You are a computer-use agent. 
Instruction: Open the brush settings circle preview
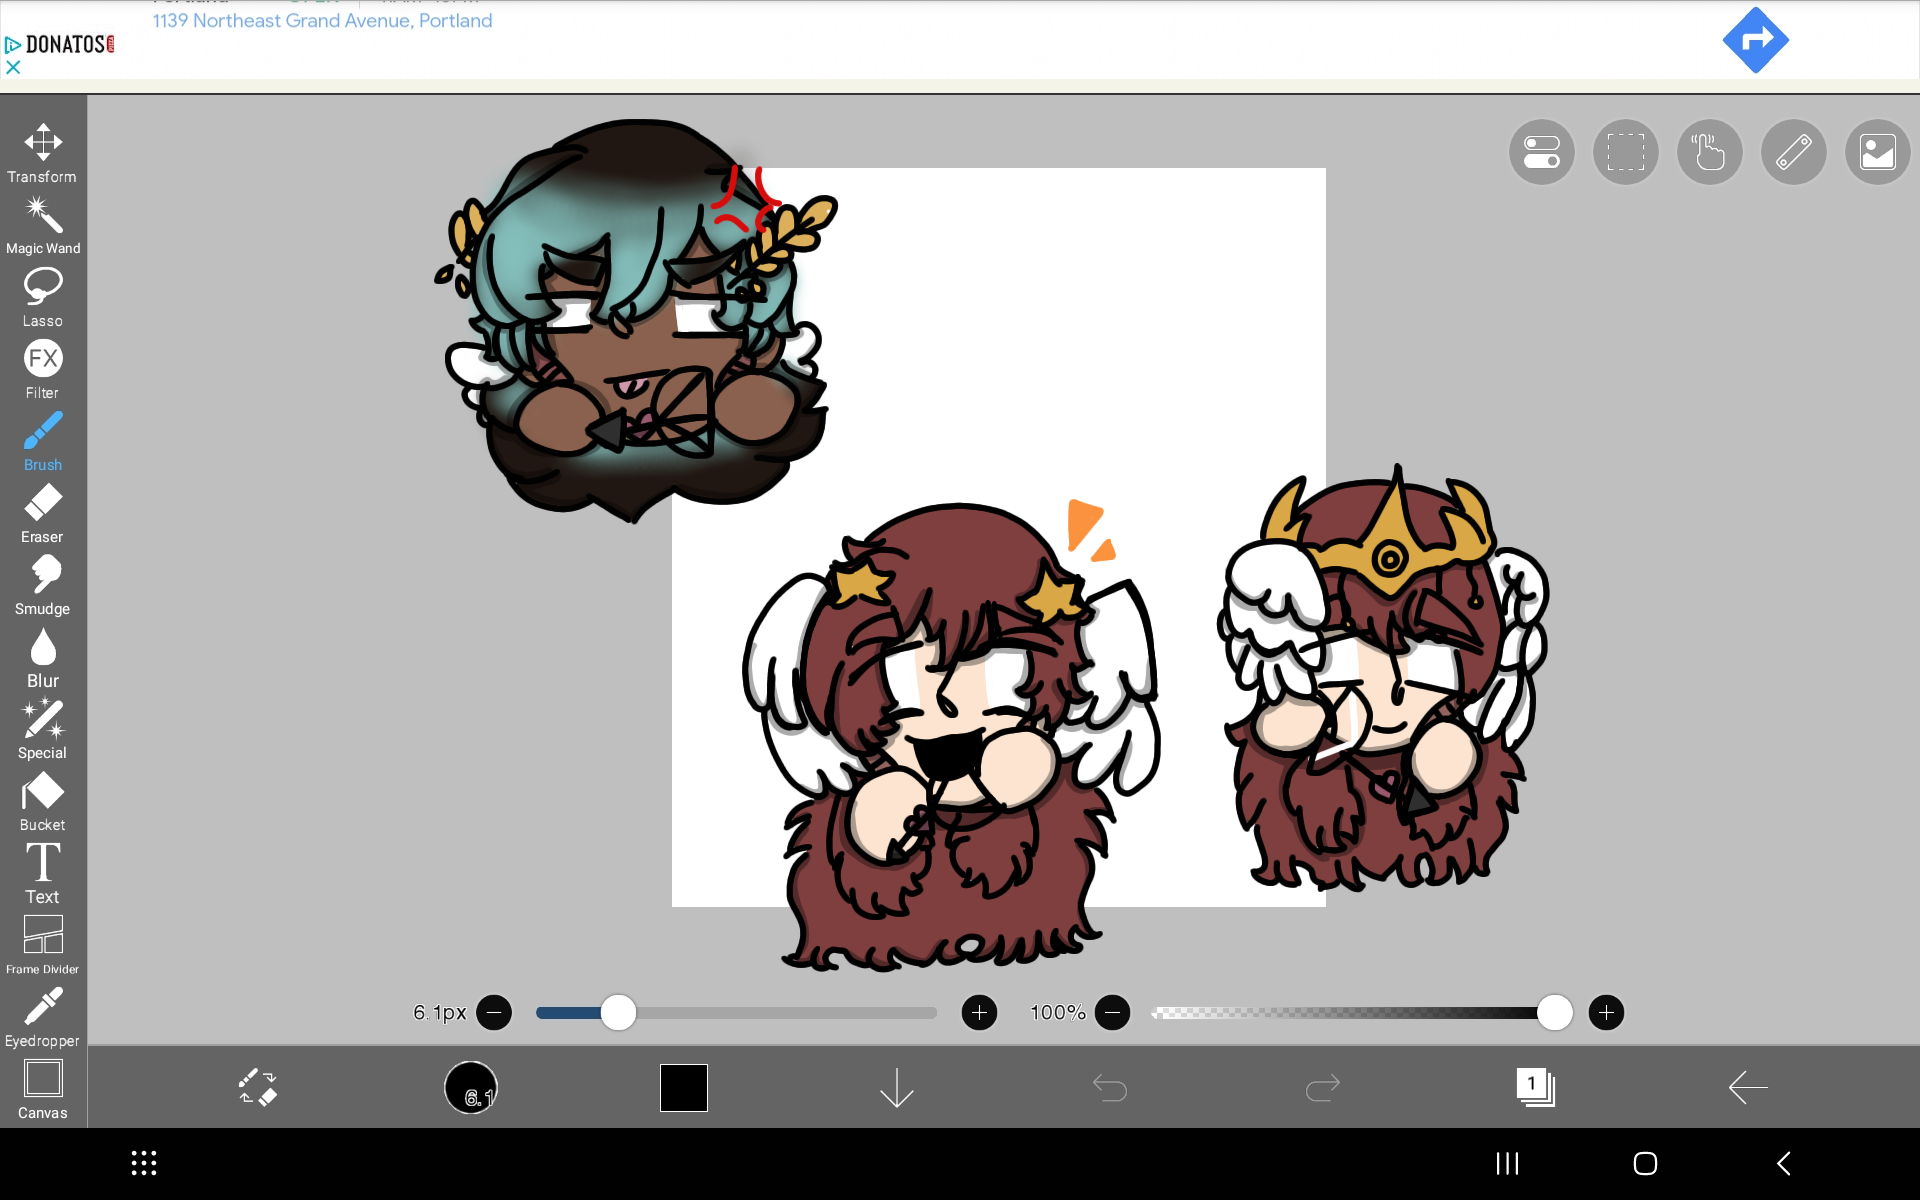471,1087
